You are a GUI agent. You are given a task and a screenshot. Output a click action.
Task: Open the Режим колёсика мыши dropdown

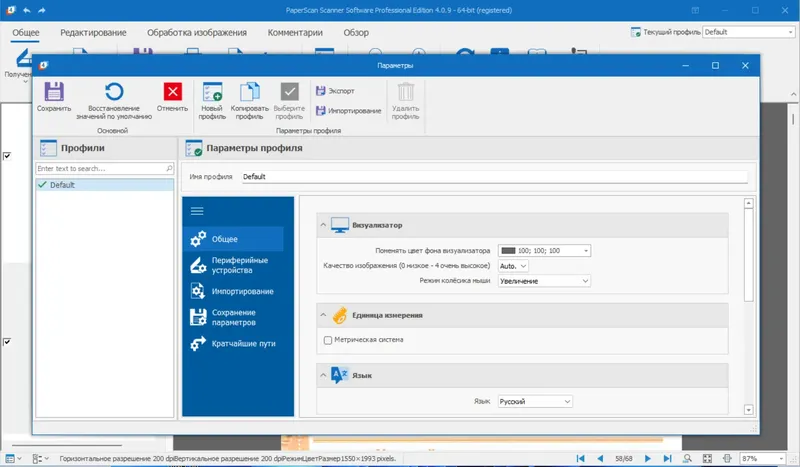[x=544, y=281]
